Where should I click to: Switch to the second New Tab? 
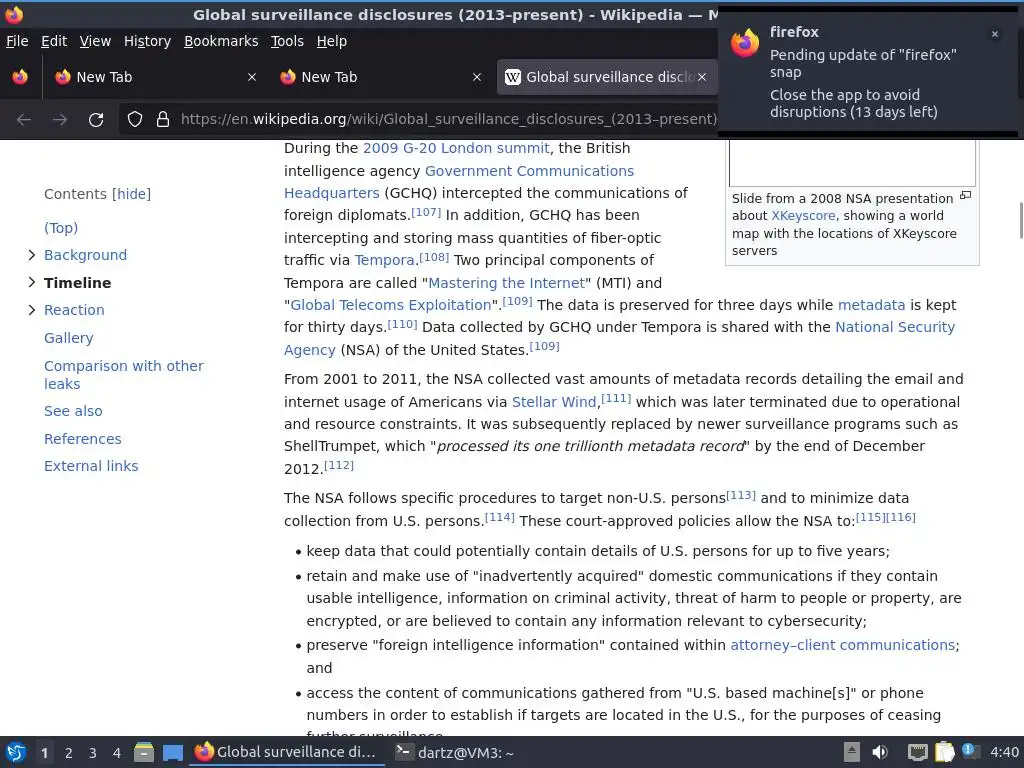(380, 77)
